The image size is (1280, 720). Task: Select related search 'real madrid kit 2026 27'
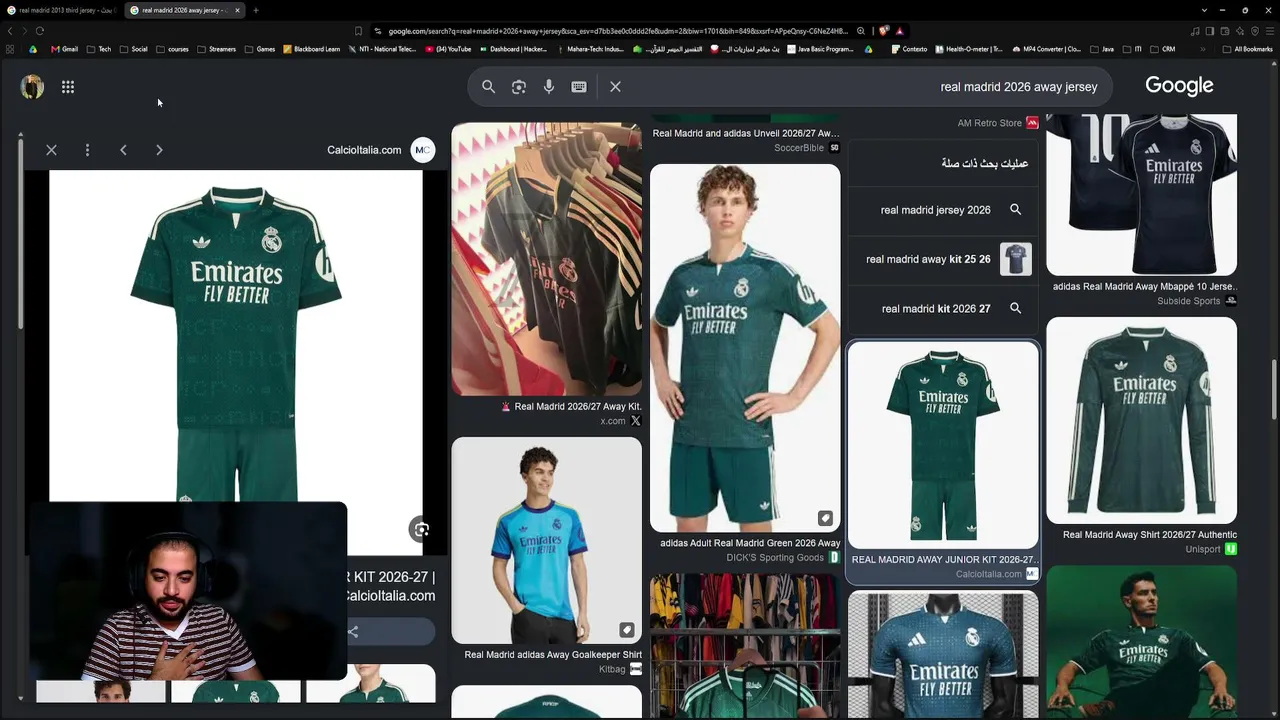943,309
